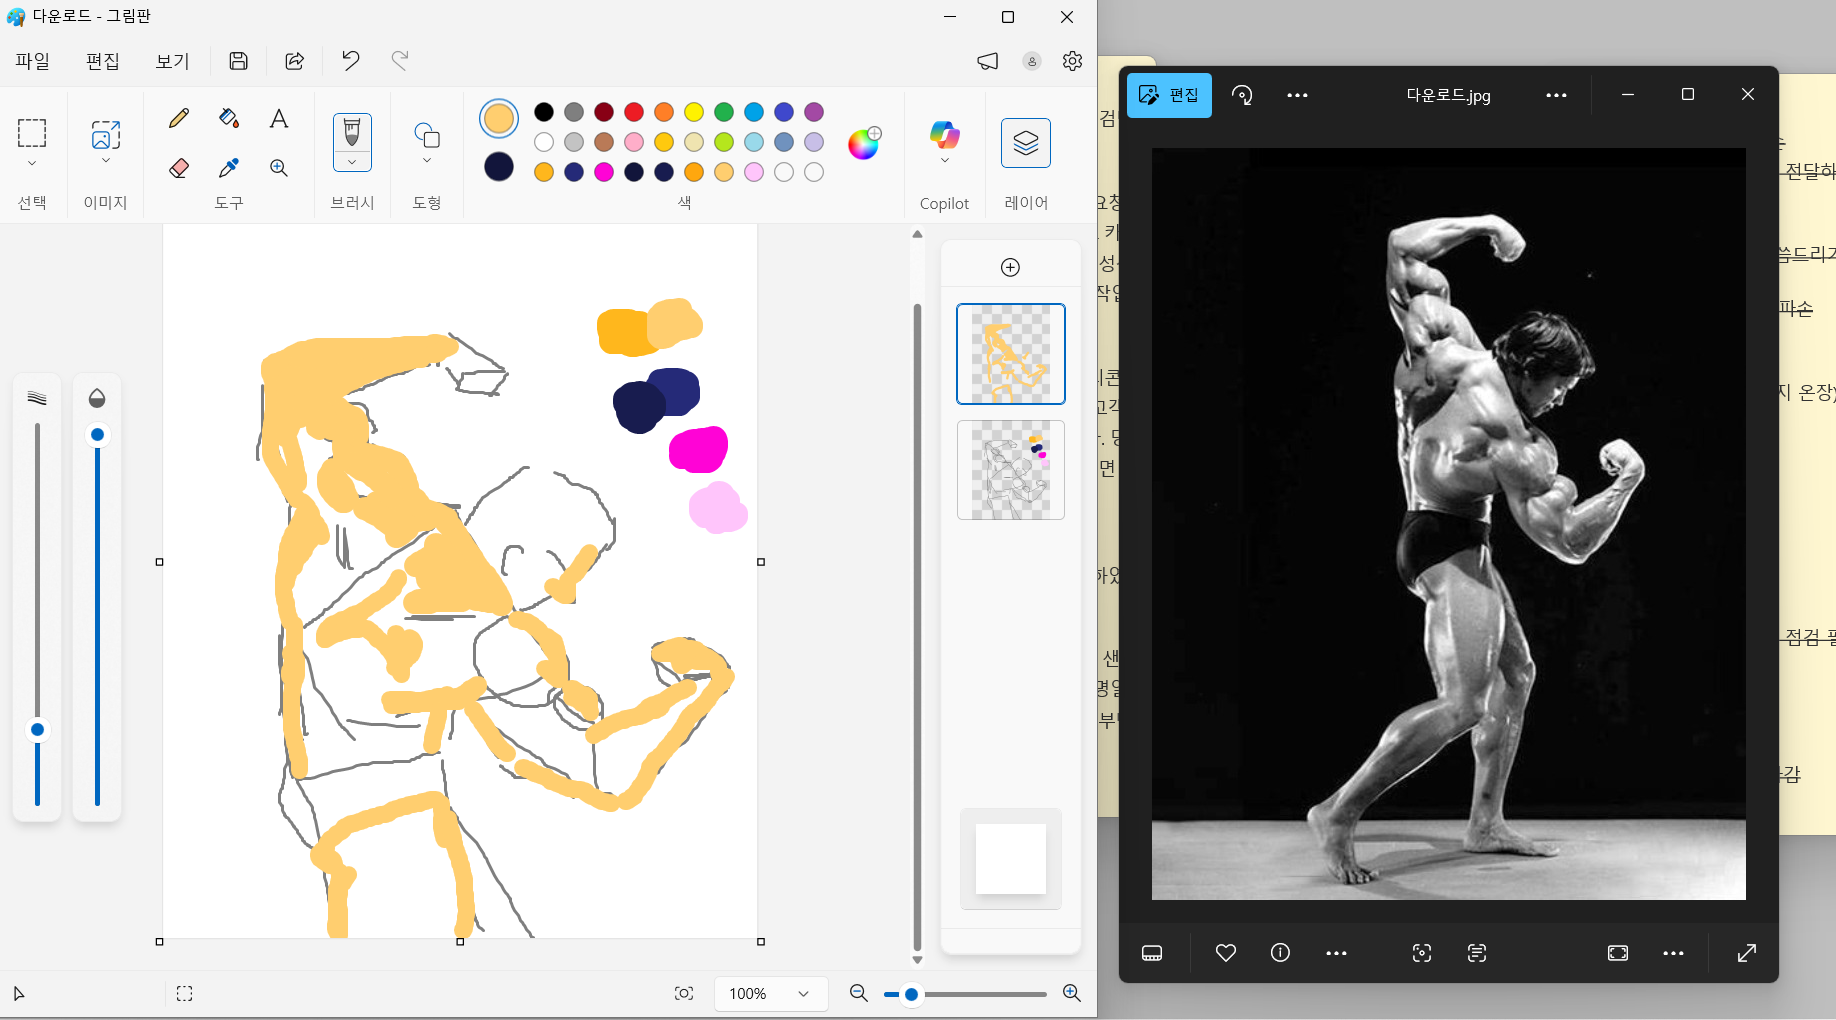Select the Fill bucket tool
1836x1020 pixels.
(229, 118)
